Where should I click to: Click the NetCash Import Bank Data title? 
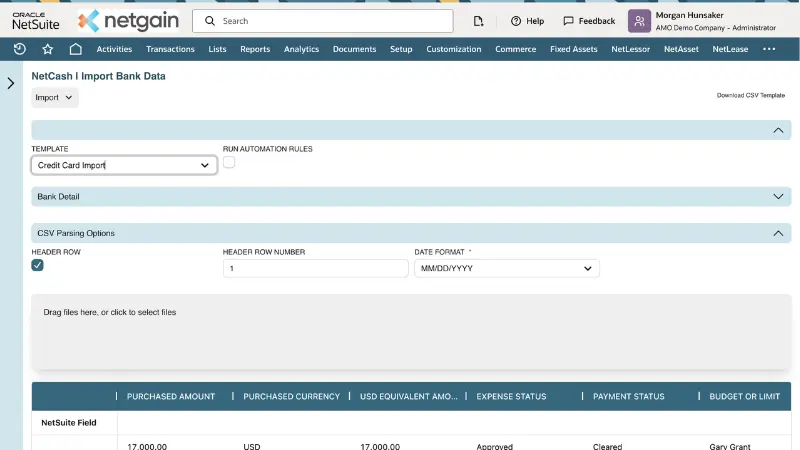pos(98,76)
